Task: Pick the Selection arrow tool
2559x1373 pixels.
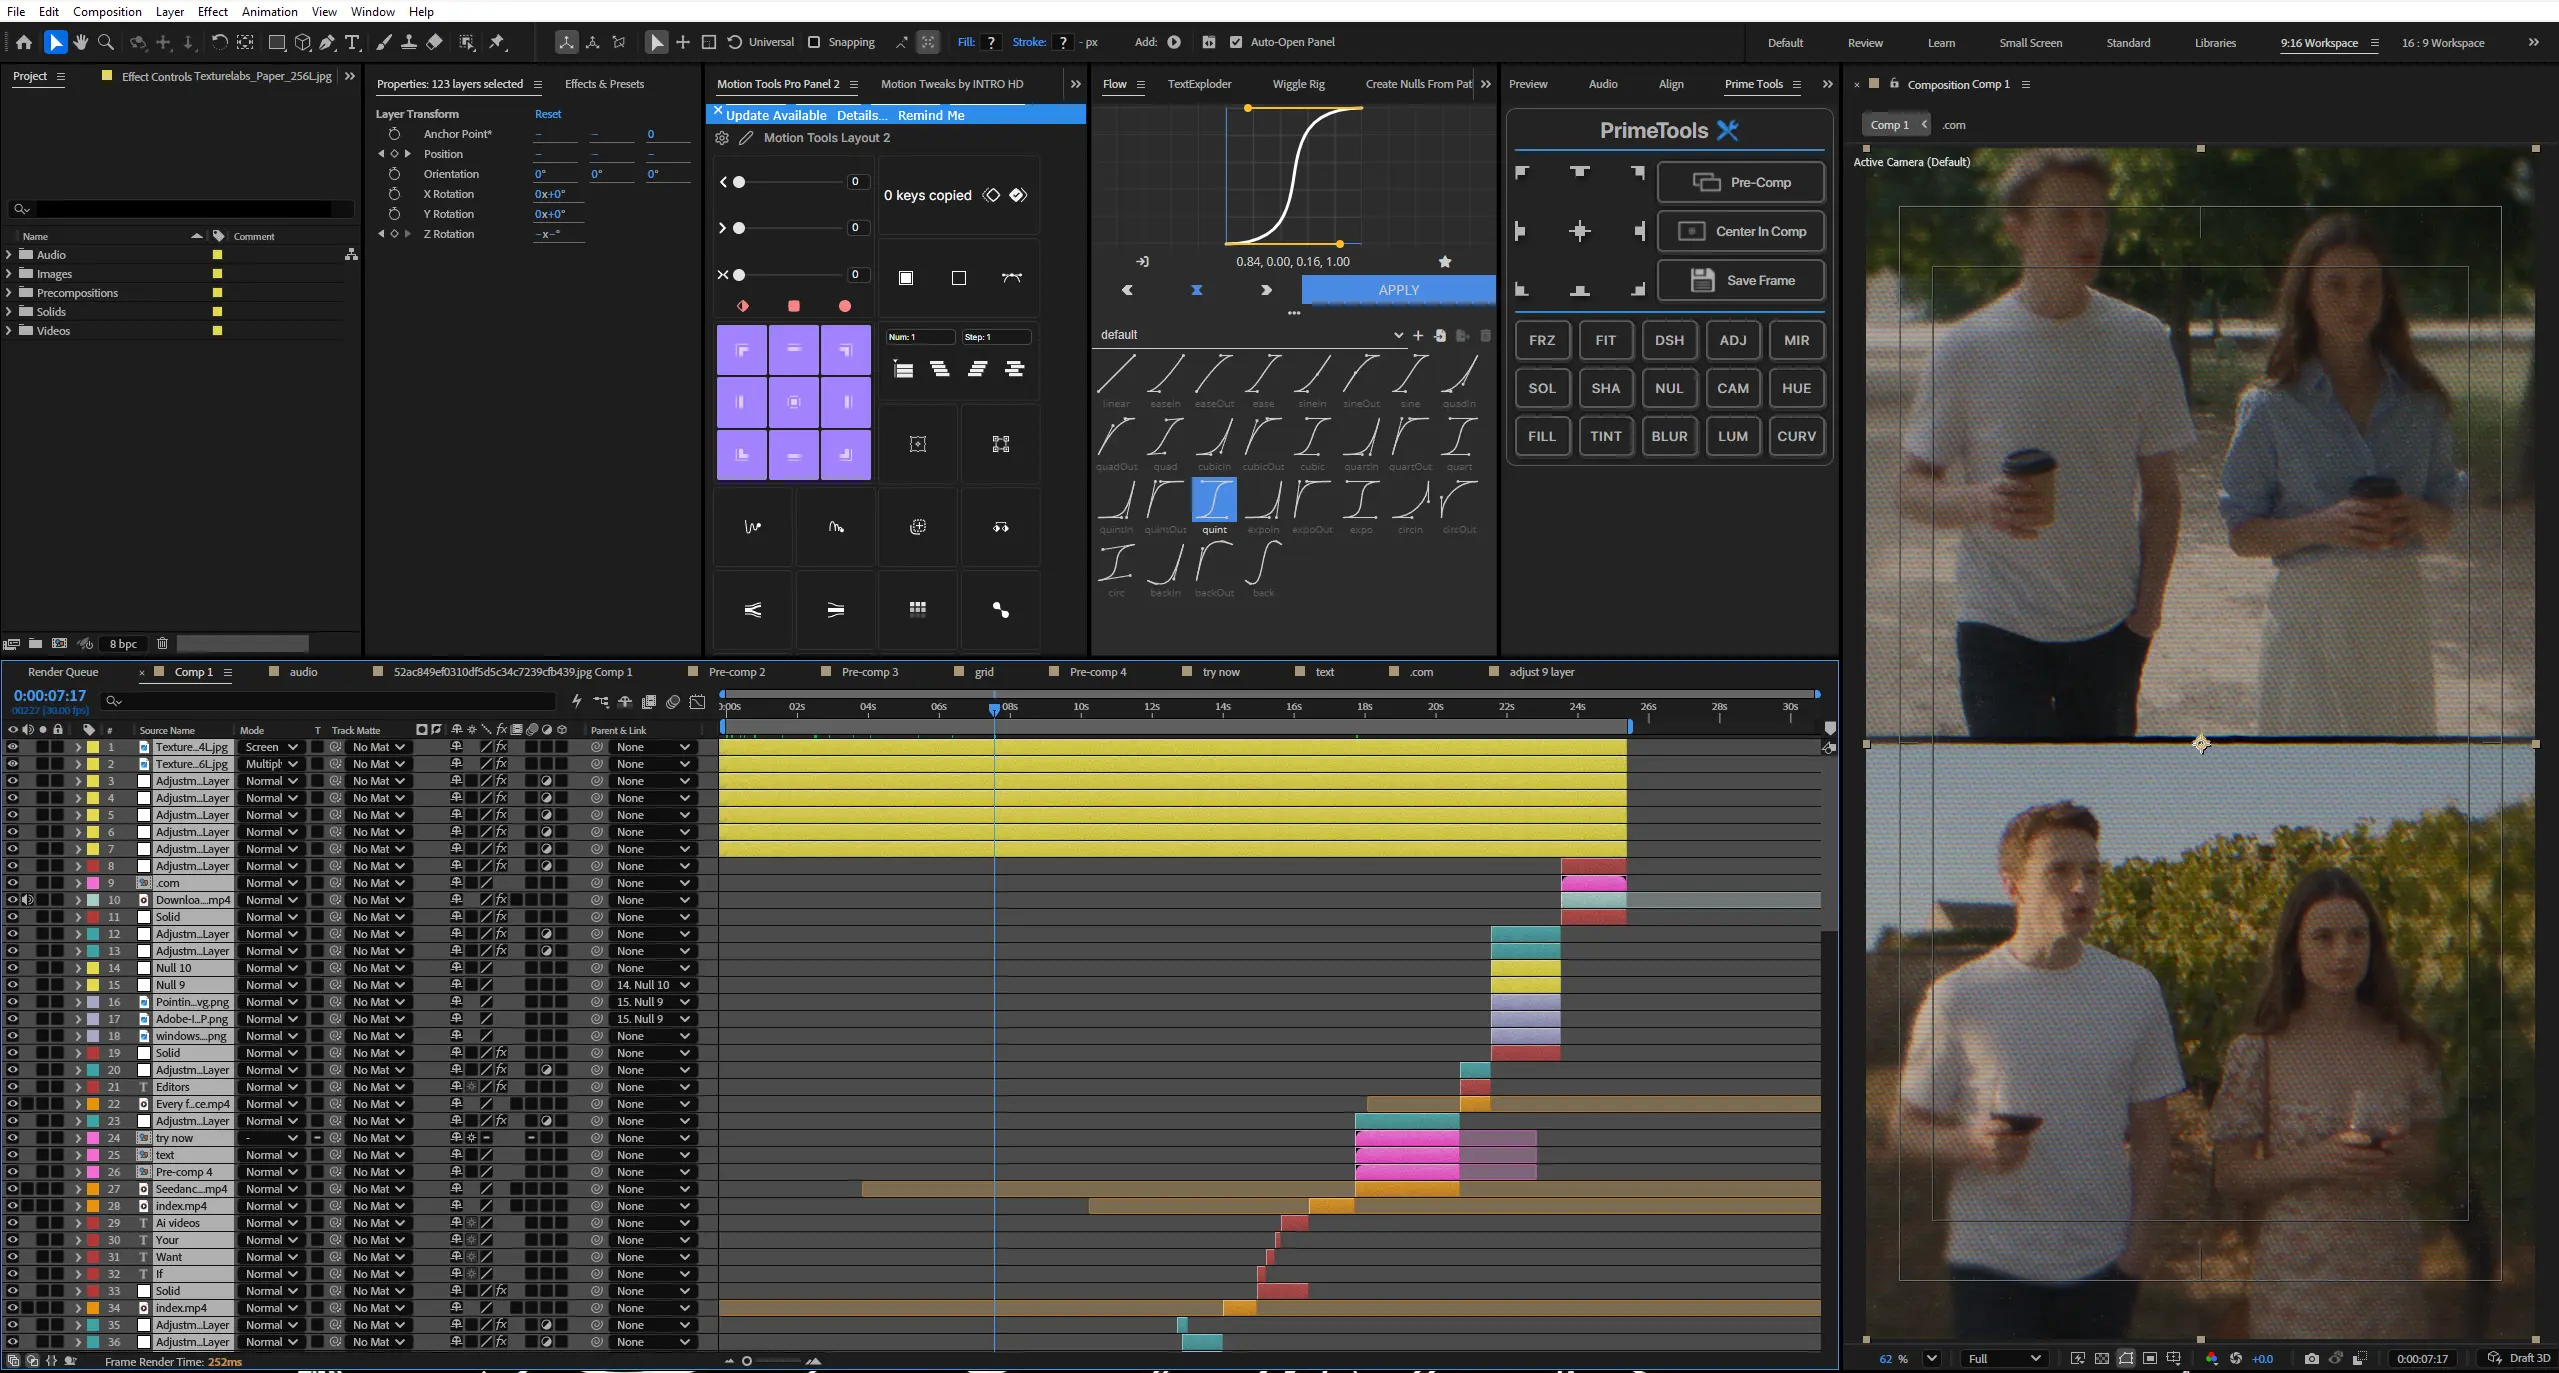Action: coord(55,42)
